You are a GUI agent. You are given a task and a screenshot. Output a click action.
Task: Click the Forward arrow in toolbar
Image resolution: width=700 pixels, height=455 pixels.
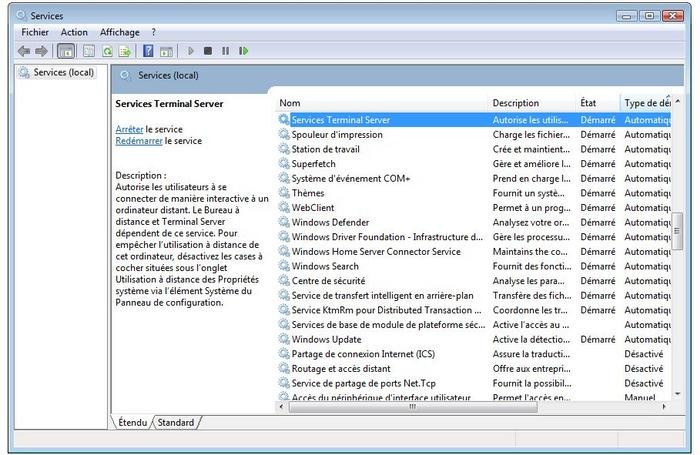(x=41, y=51)
